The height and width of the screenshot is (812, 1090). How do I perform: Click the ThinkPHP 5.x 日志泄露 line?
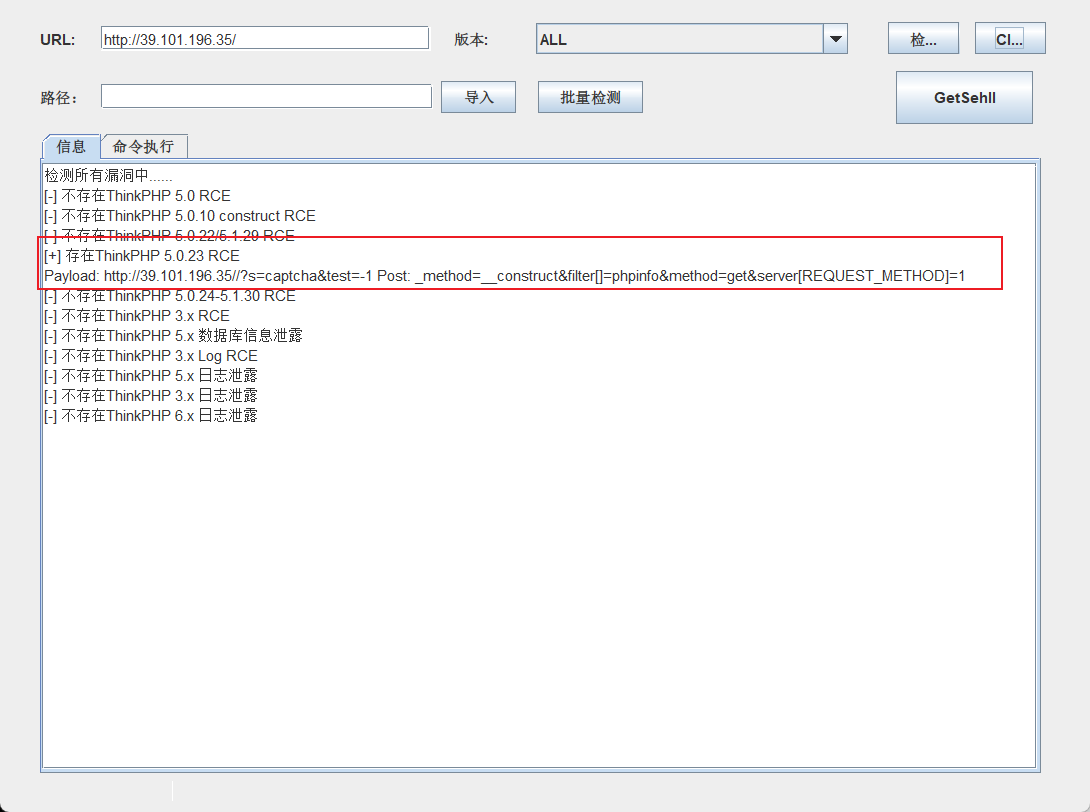click(151, 376)
